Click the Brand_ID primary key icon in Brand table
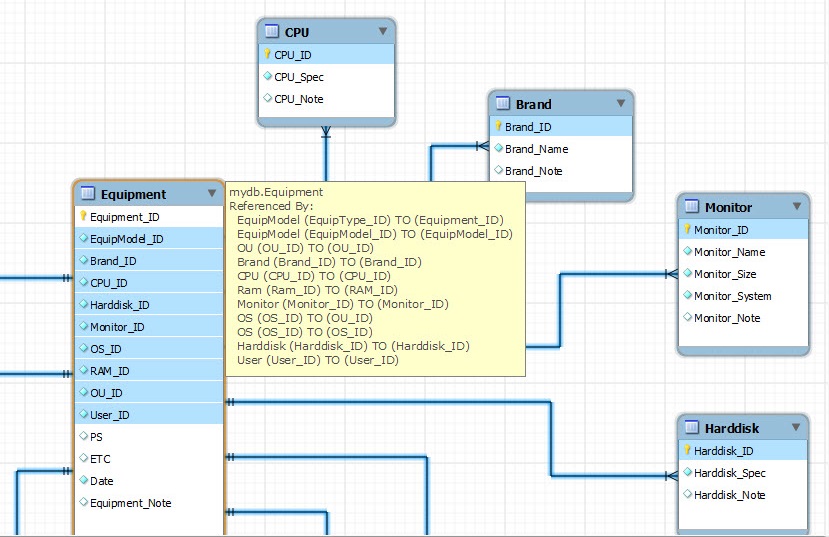This screenshot has height=537, width=829. point(498,126)
